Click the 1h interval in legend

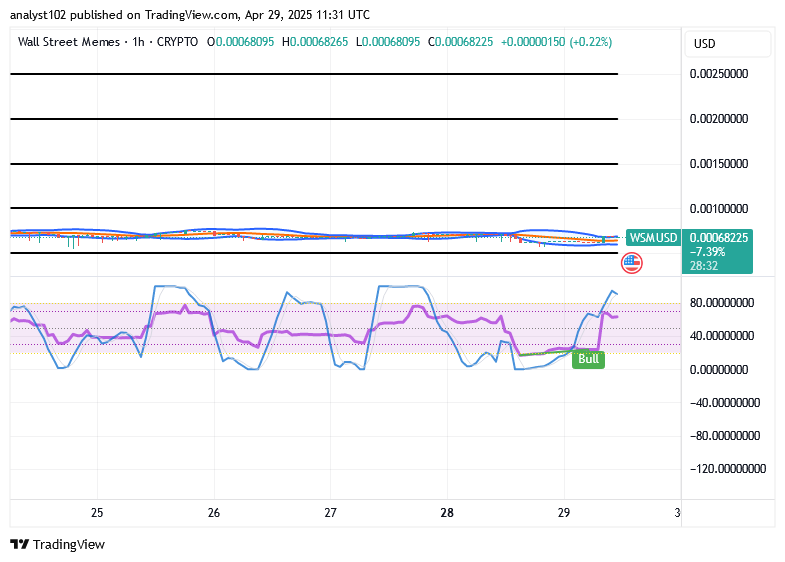coord(138,42)
